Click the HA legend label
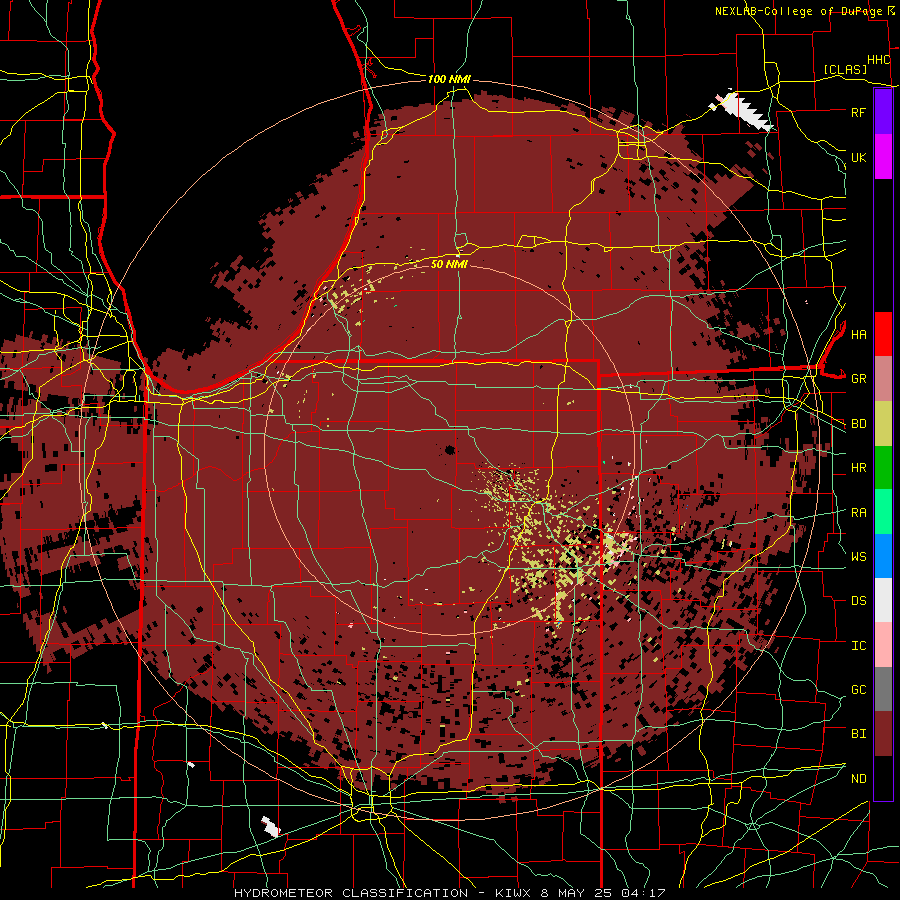 (858, 335)
